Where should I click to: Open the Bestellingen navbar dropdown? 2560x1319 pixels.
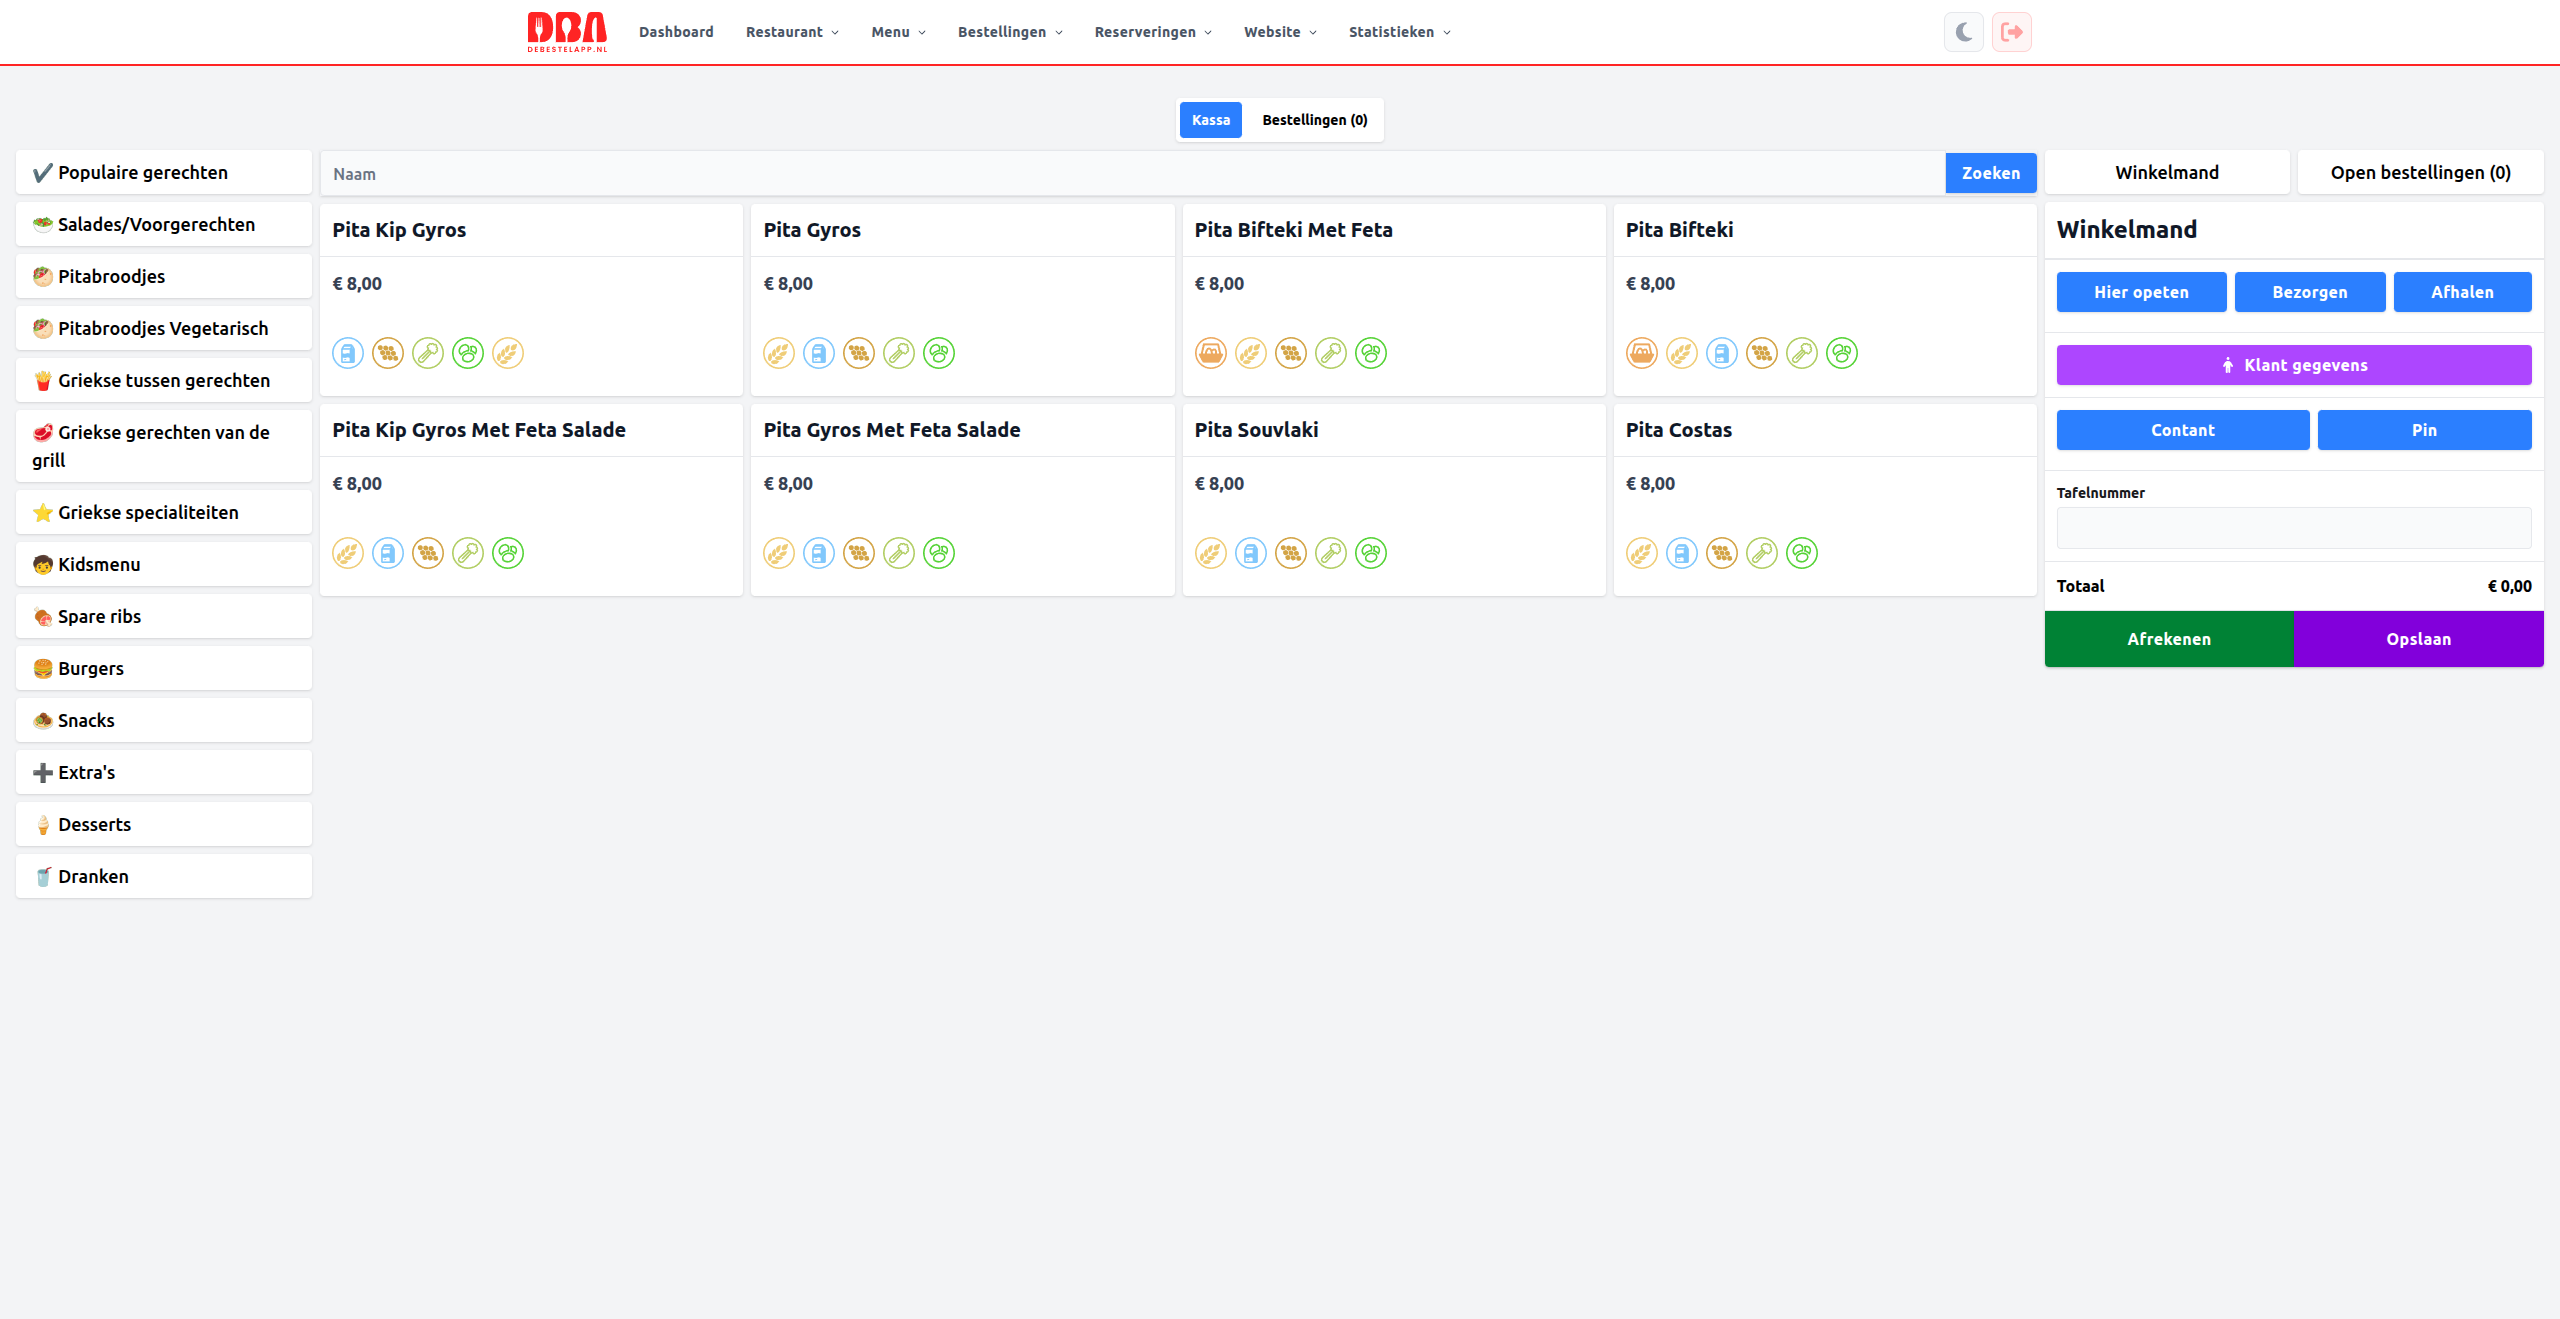click(x=1010, y=32)
